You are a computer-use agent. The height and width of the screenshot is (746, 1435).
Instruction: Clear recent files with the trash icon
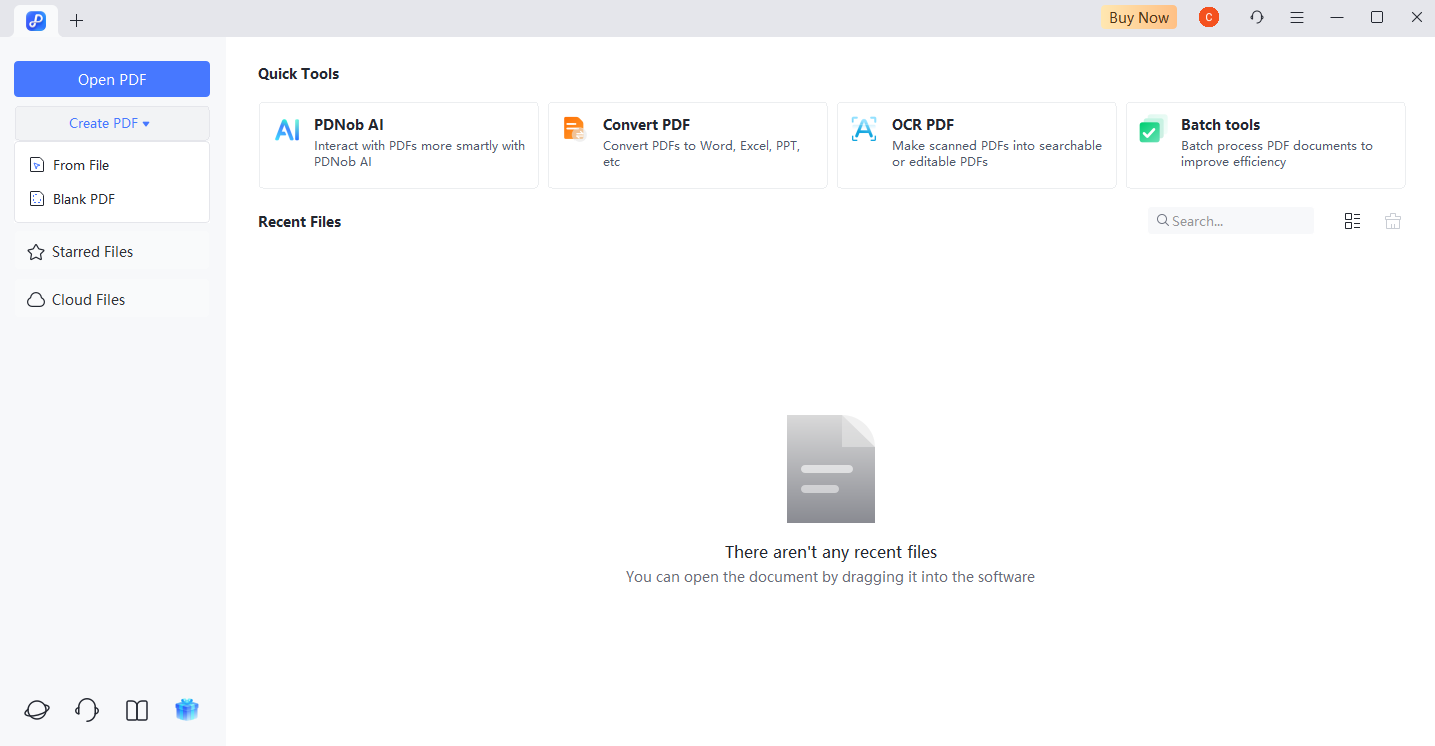(x=1392, y=221)
